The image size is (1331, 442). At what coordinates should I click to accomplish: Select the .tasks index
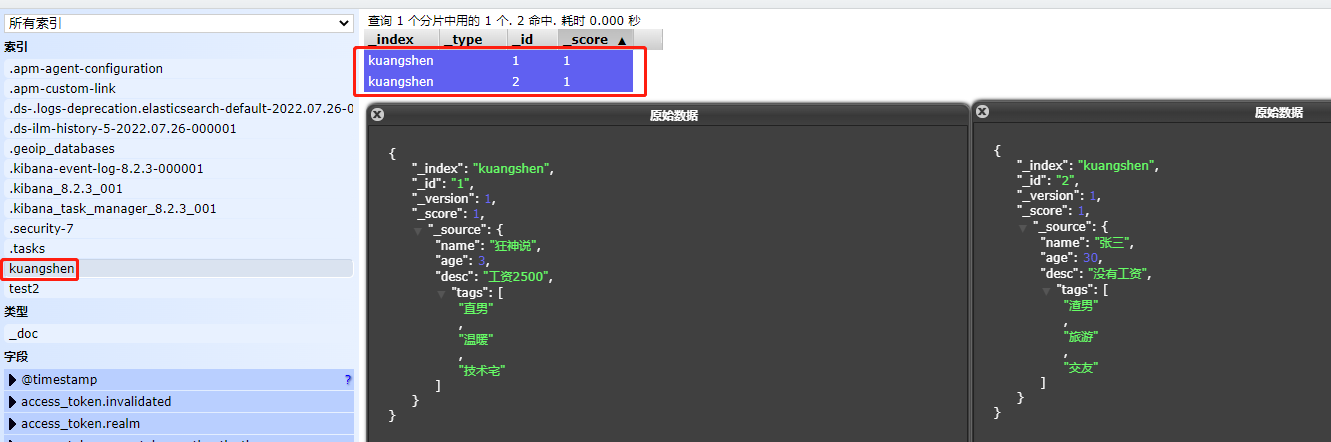[178, 249]
